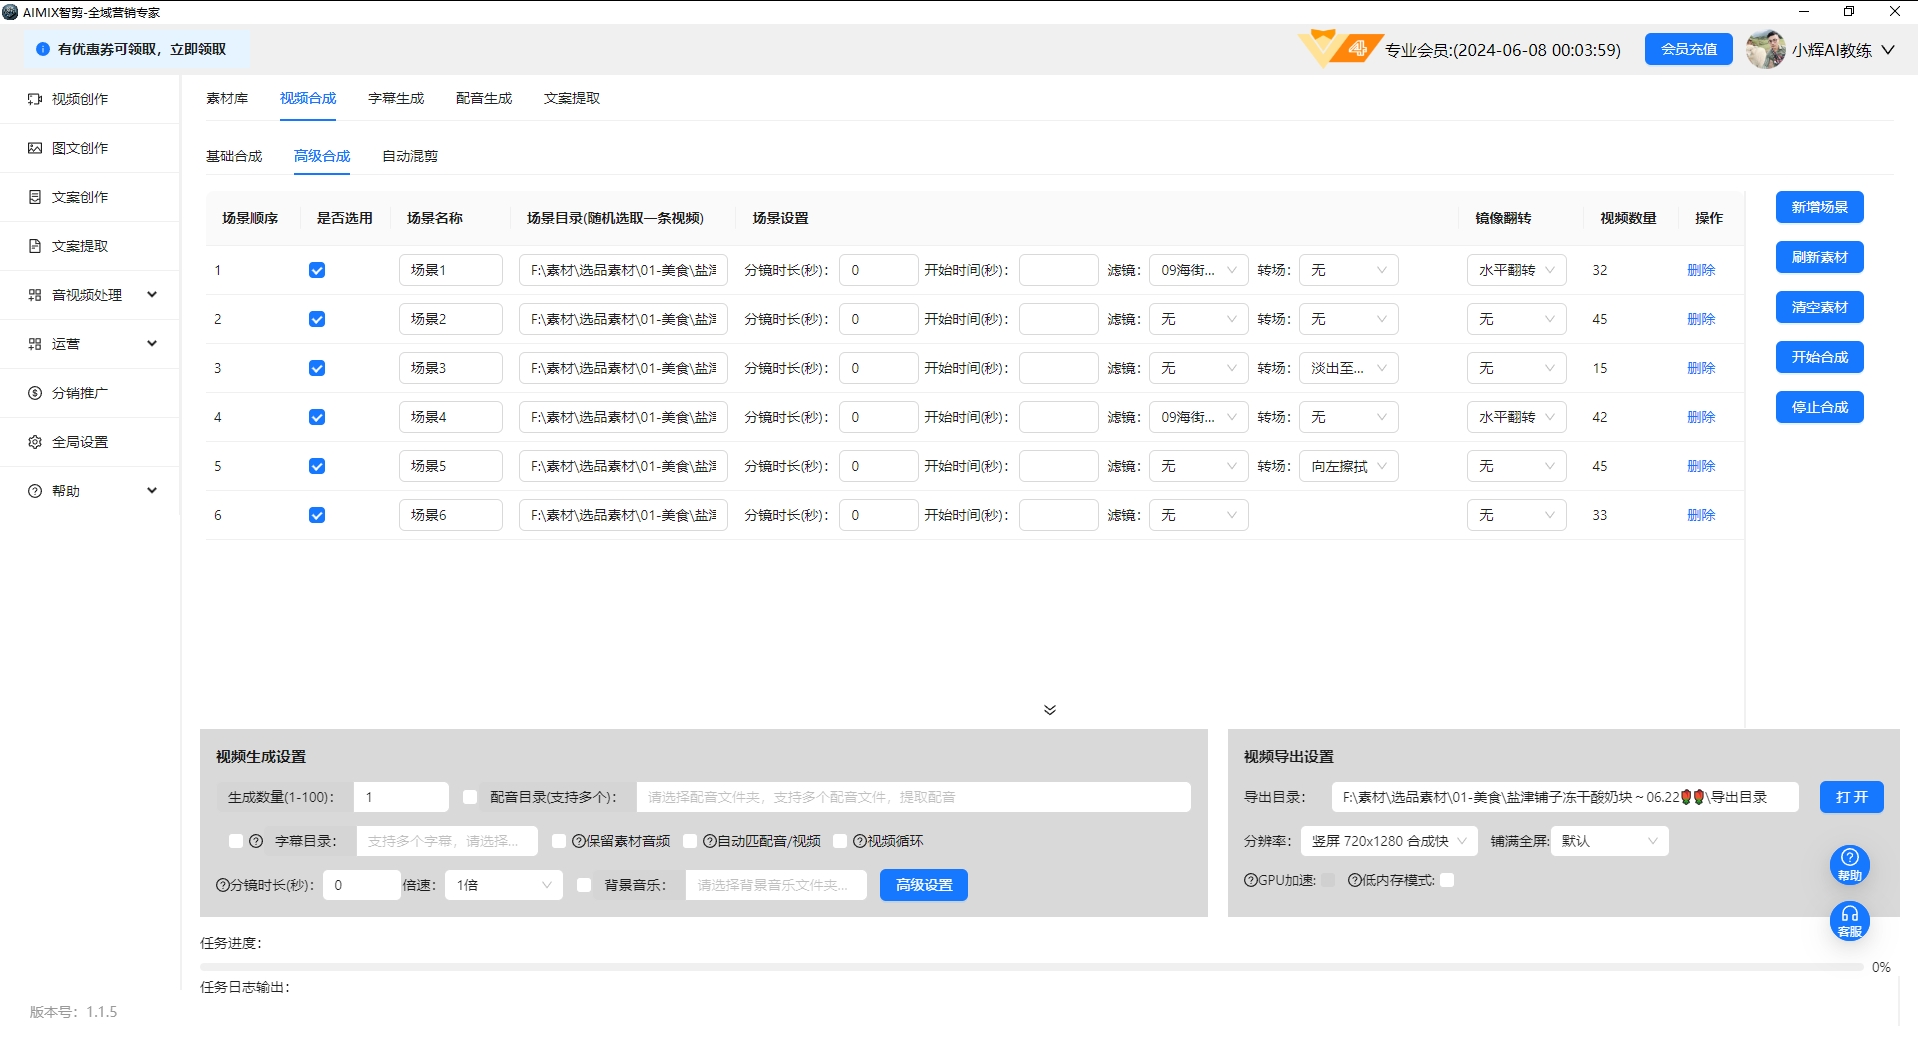Toggle the keep source audio checkbox
Viewport: 1918px width, 1039px height.
pyautogui.click(x=559, y=841)
